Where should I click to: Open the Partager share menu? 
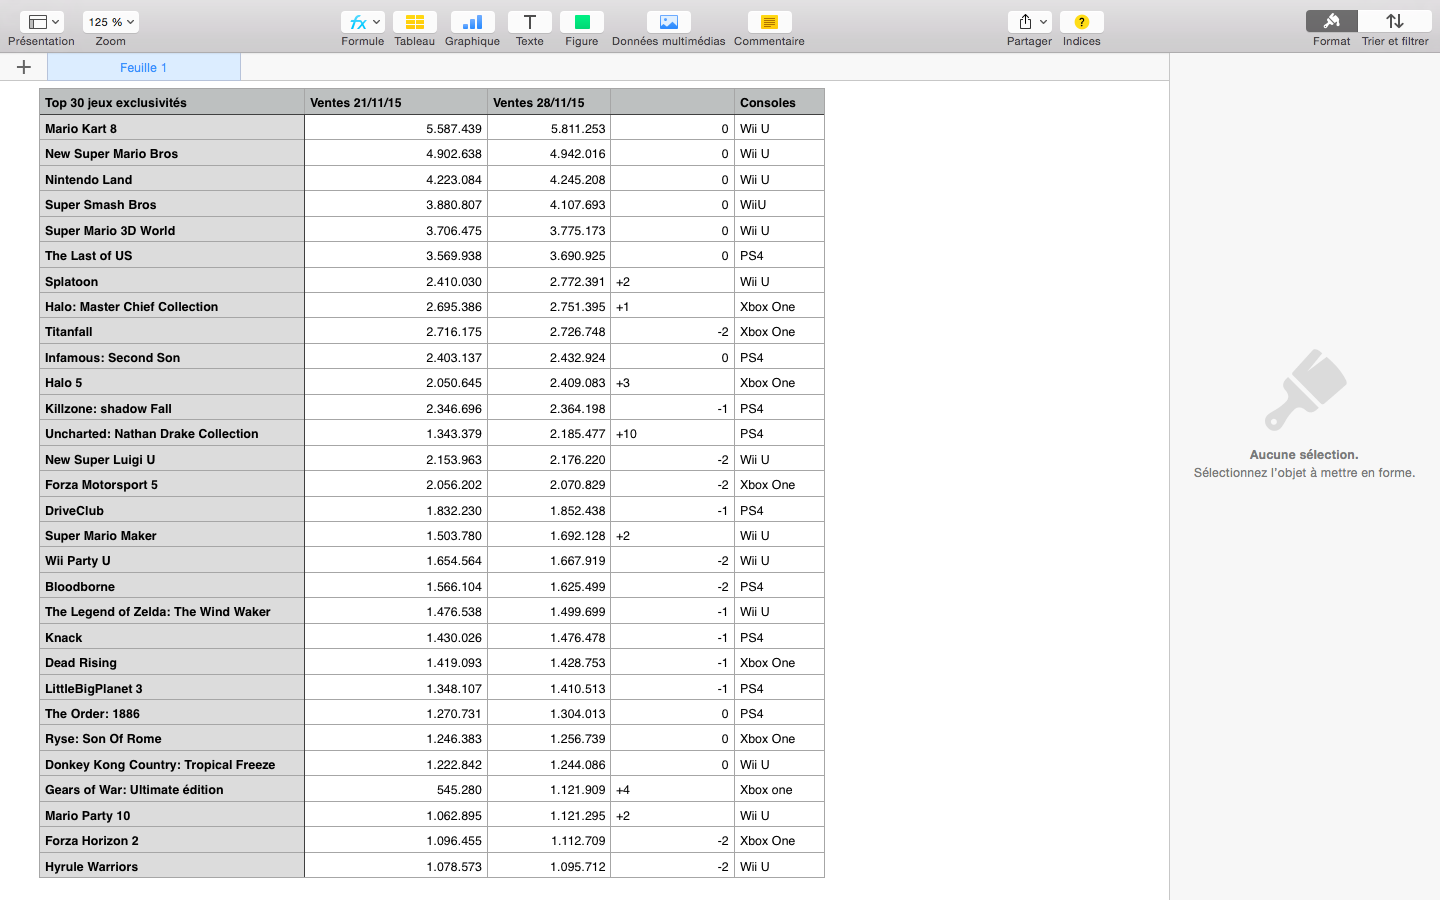click(x=1029, y=22)
